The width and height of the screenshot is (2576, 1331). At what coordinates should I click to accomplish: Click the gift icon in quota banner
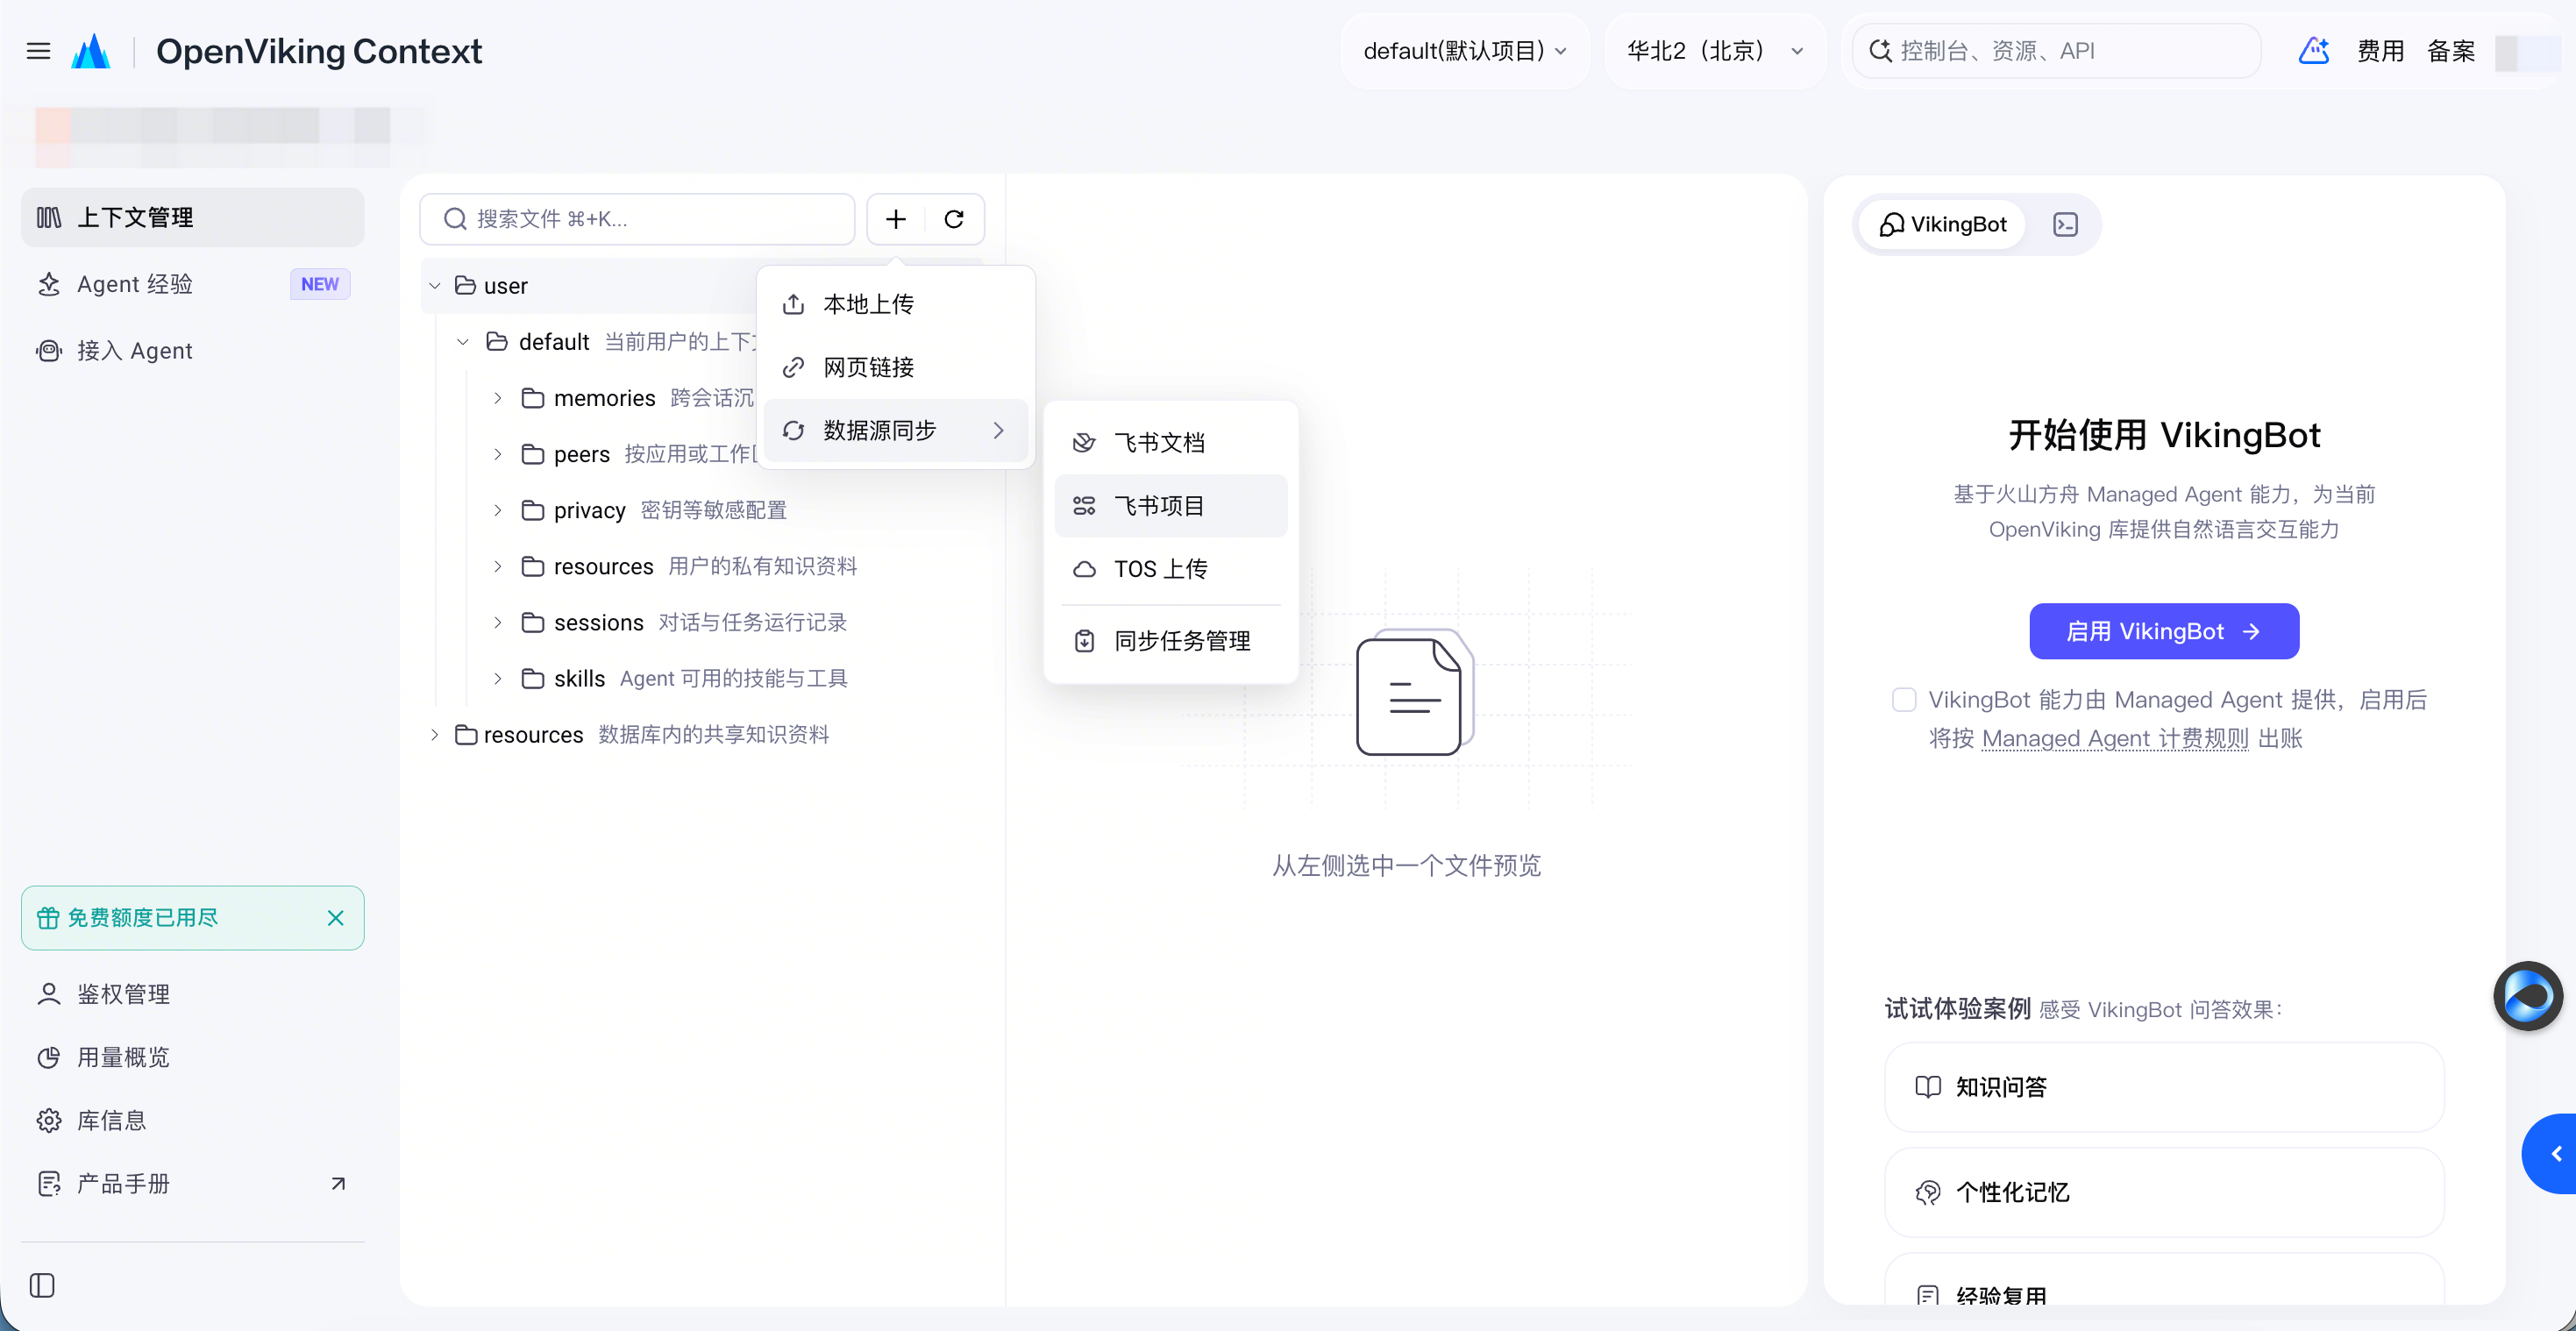coord(48,918)
